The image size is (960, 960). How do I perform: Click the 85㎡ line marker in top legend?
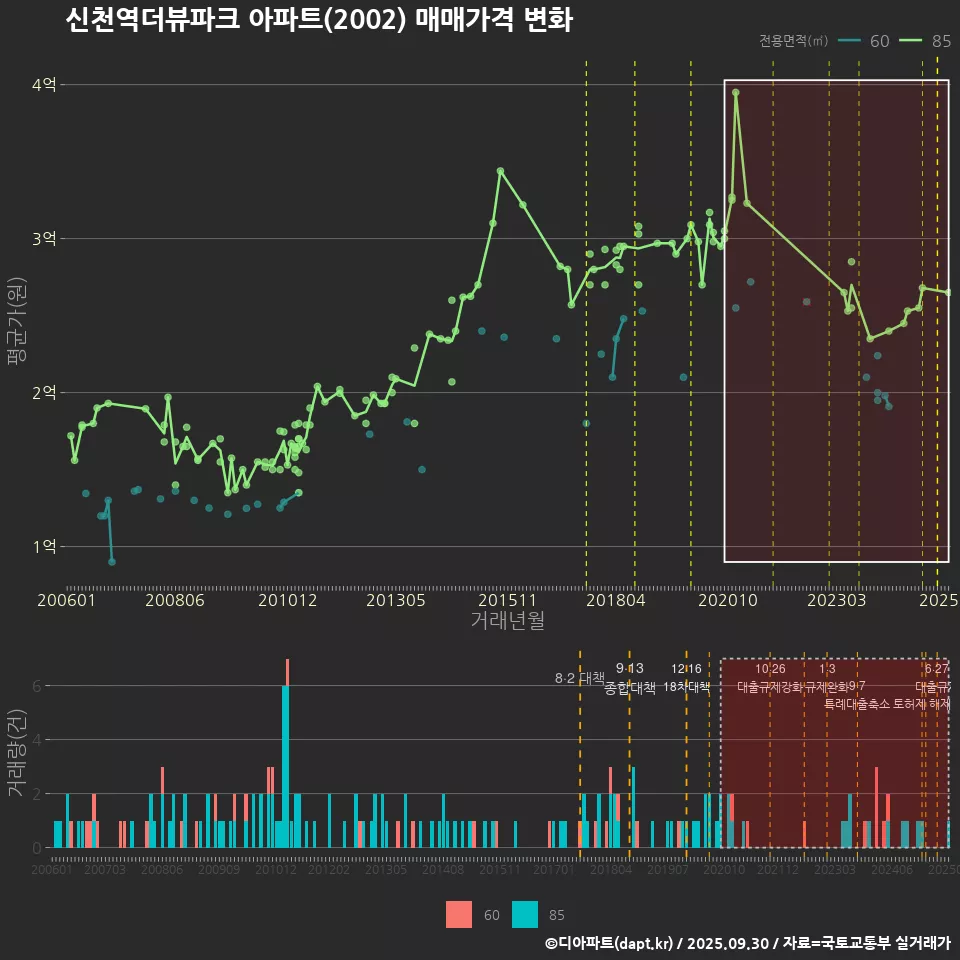pos(912,41)
